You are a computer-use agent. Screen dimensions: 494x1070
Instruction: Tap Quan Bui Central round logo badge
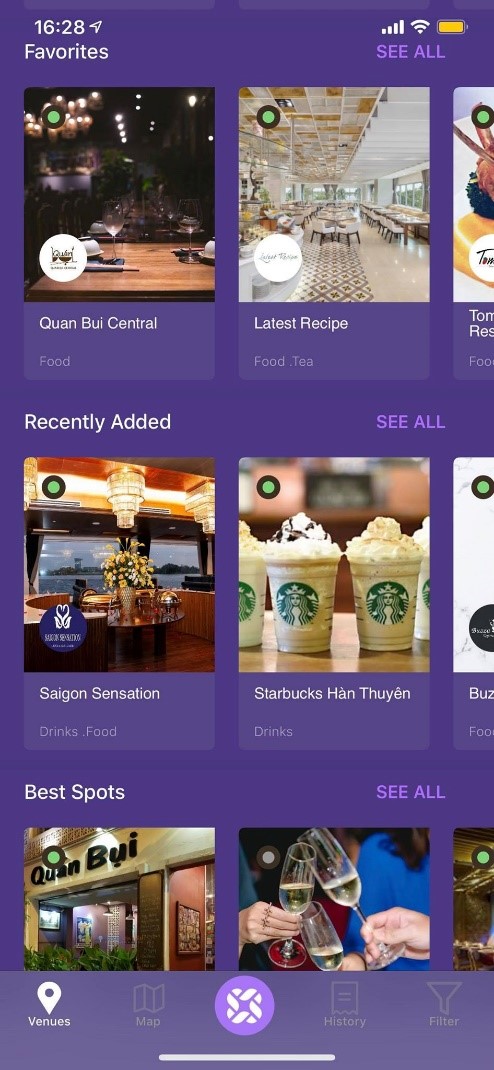coord(63,258)
